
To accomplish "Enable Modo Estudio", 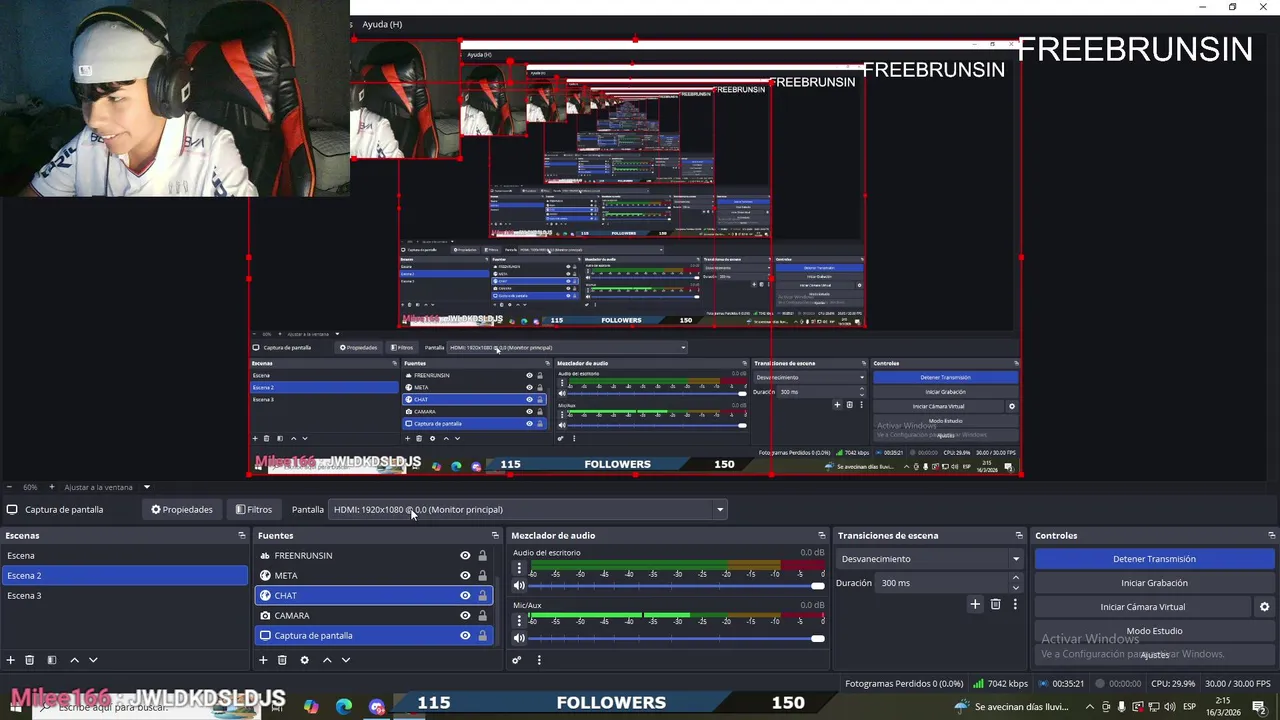I will tap(1154, 631).
